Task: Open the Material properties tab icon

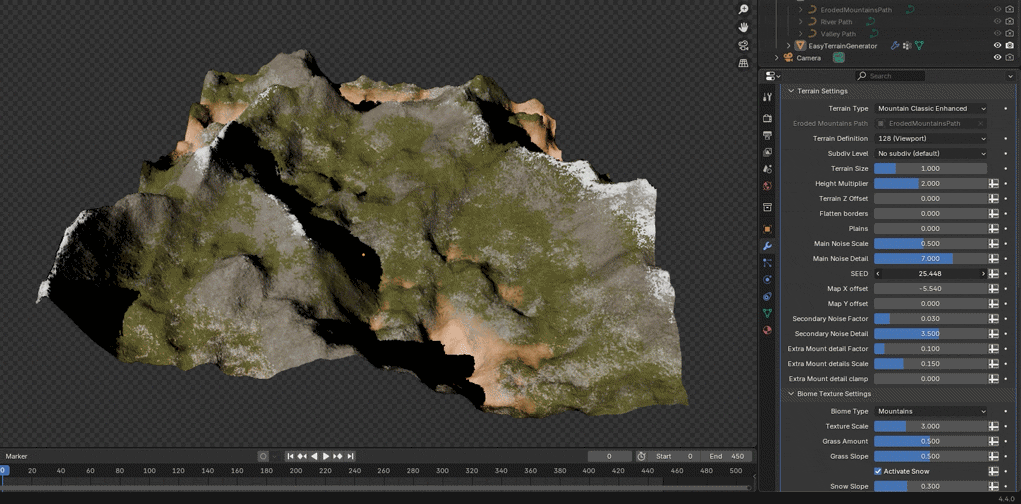Action: [x=767, y=330]
